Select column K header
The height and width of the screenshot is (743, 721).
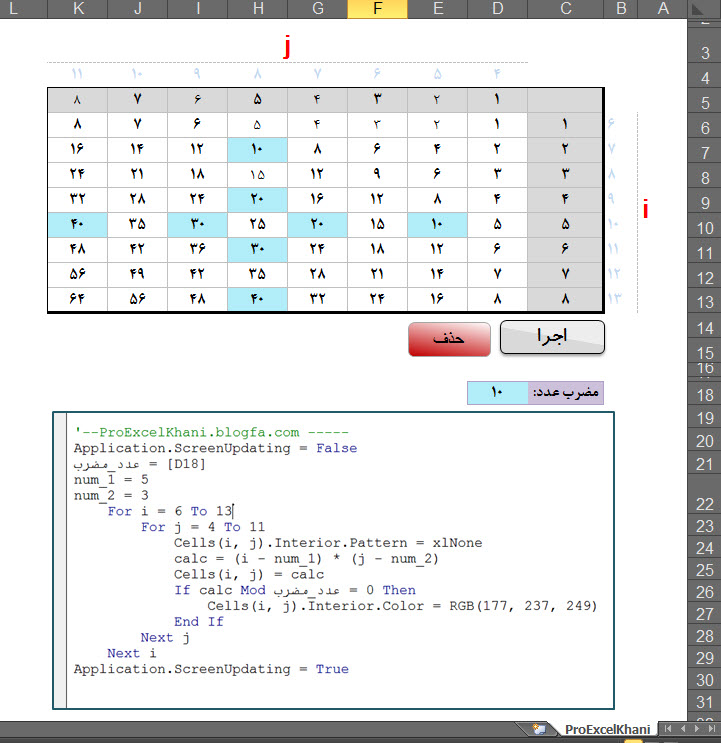tap(77, 9)
